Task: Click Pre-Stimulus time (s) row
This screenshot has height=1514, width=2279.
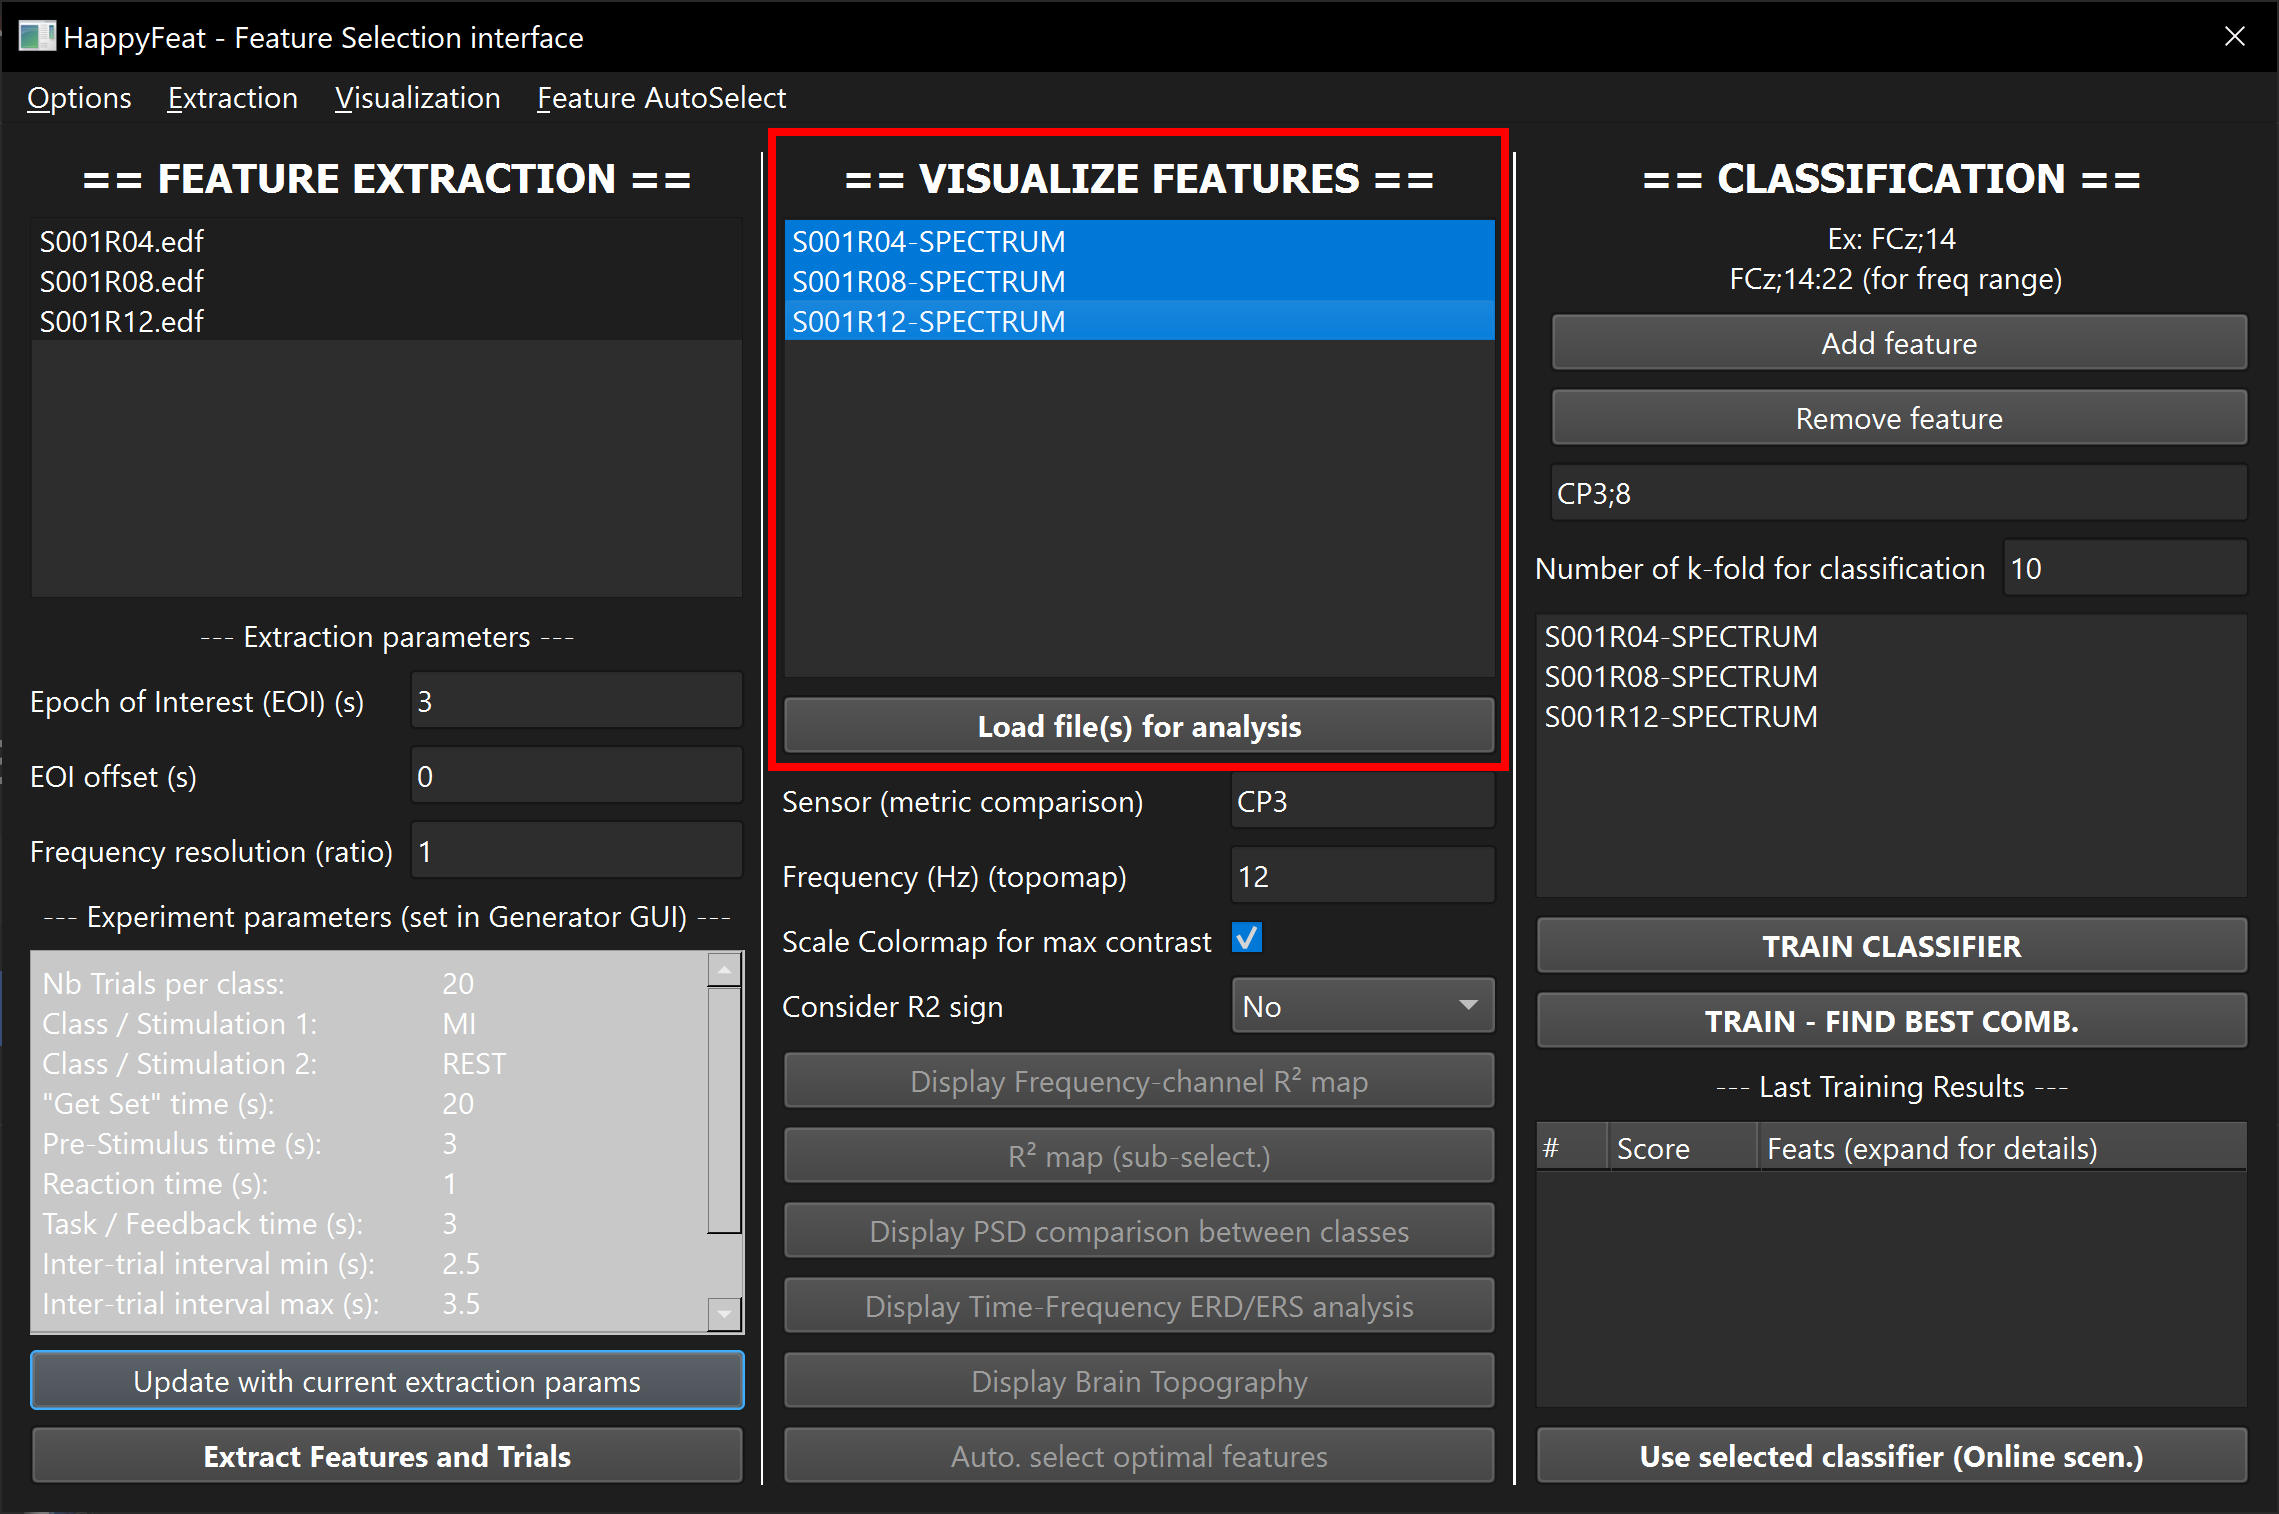Action: 369,1143
